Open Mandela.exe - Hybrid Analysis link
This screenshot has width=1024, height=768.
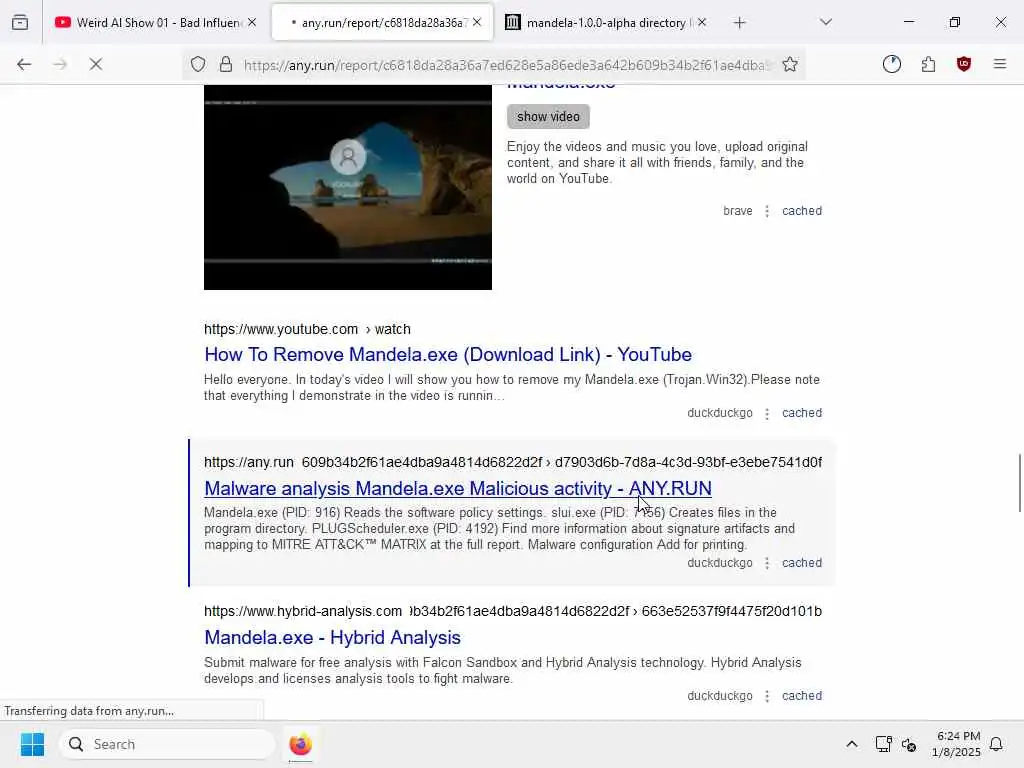coord(332,637)
